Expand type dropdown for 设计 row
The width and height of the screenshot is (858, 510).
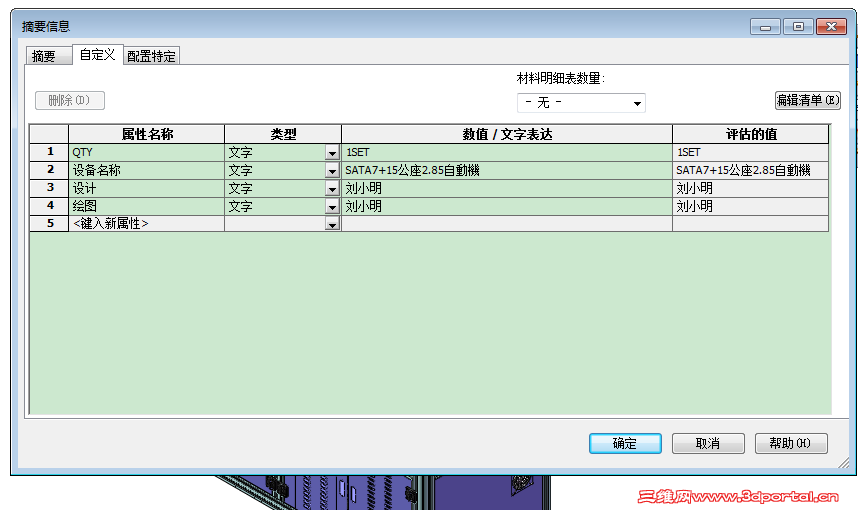[332, 189]
